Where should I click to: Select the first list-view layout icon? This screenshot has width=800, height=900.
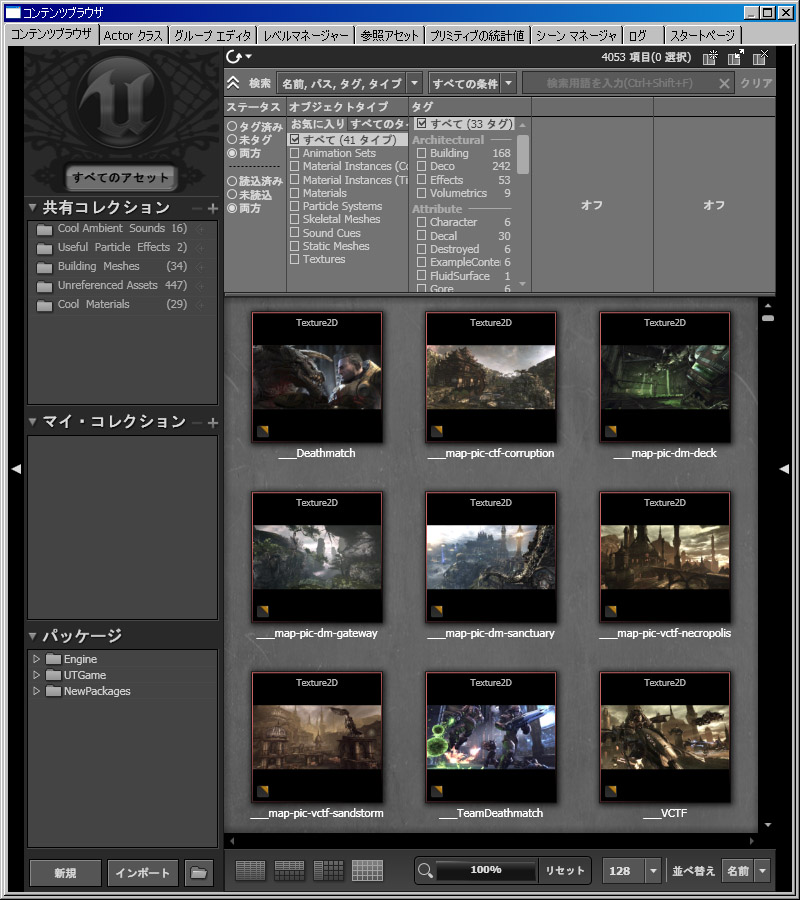250,871
